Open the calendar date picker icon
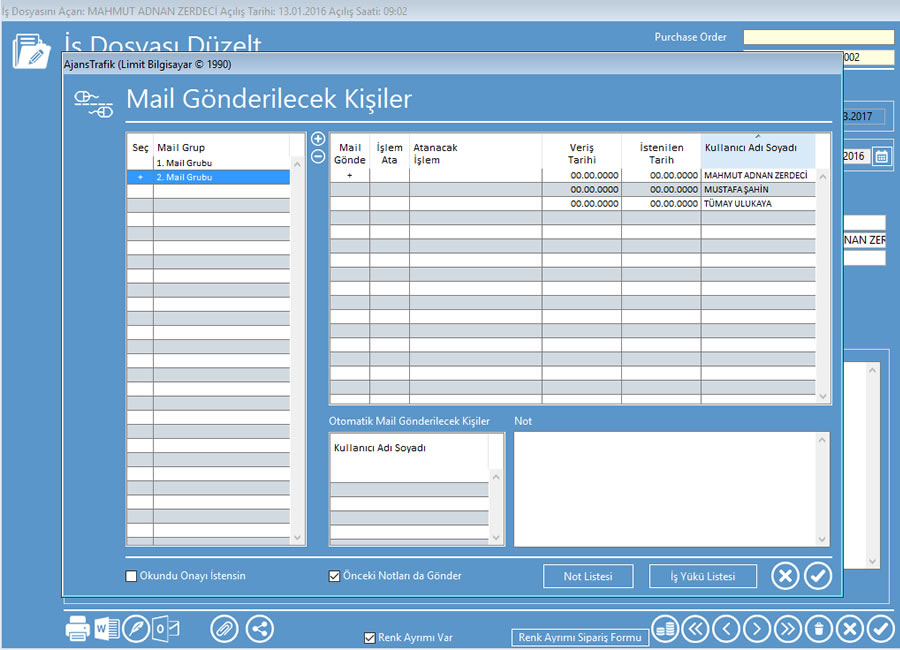 [x=881, y=157]
